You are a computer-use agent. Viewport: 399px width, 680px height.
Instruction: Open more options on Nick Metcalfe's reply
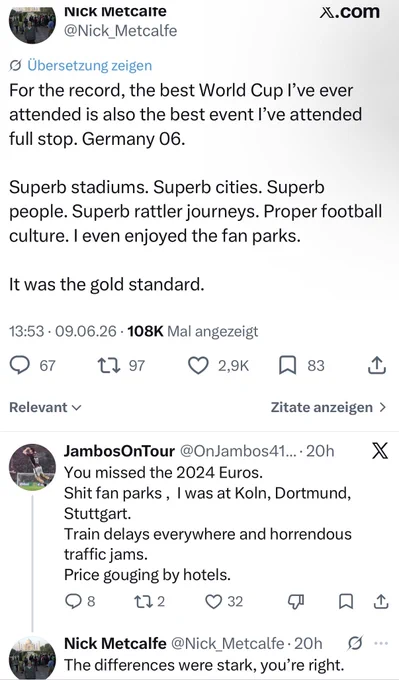pyautogui.click(x=381, y=643)
